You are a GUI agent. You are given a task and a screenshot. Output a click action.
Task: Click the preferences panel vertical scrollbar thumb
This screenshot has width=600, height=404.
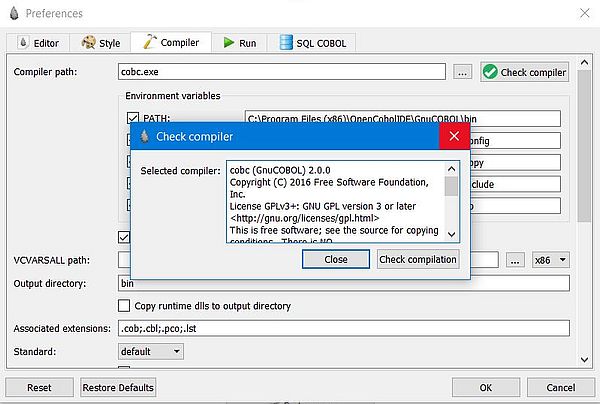584,145
